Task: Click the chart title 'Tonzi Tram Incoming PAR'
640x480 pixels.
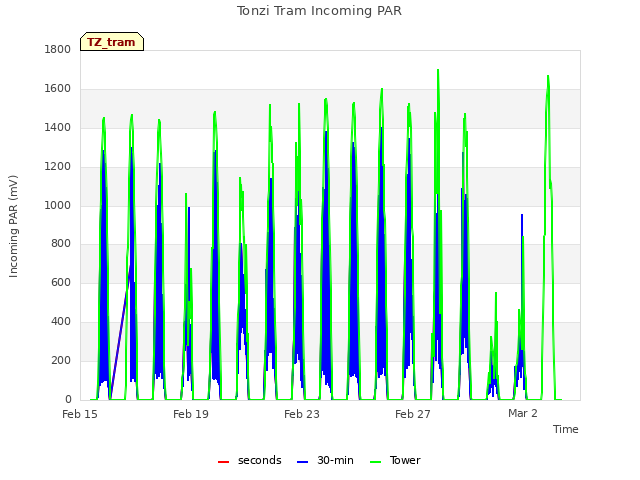Action: (x=319, y=11)
